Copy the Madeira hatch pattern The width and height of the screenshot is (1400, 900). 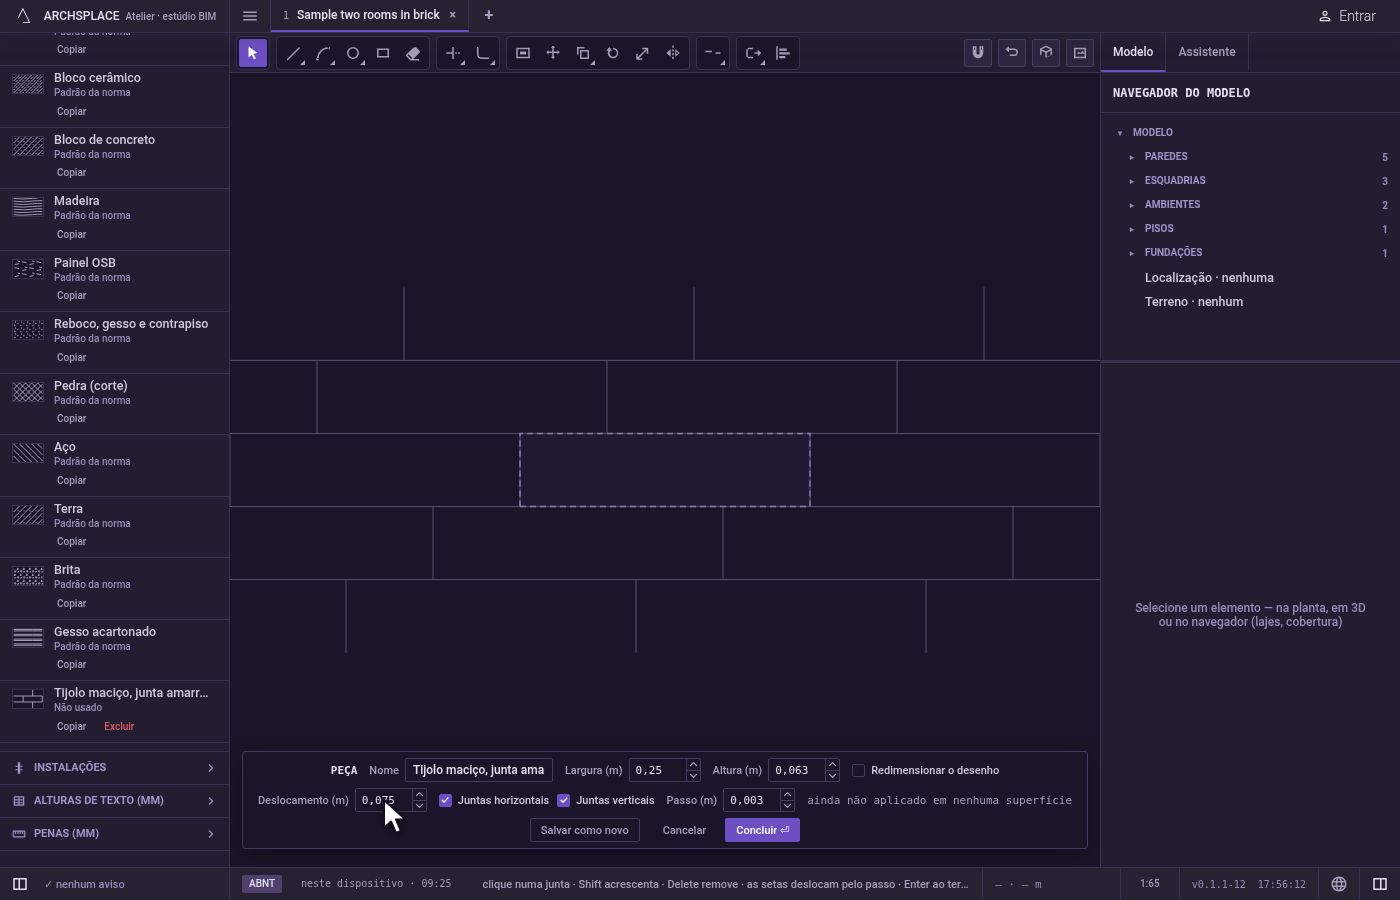71,235
